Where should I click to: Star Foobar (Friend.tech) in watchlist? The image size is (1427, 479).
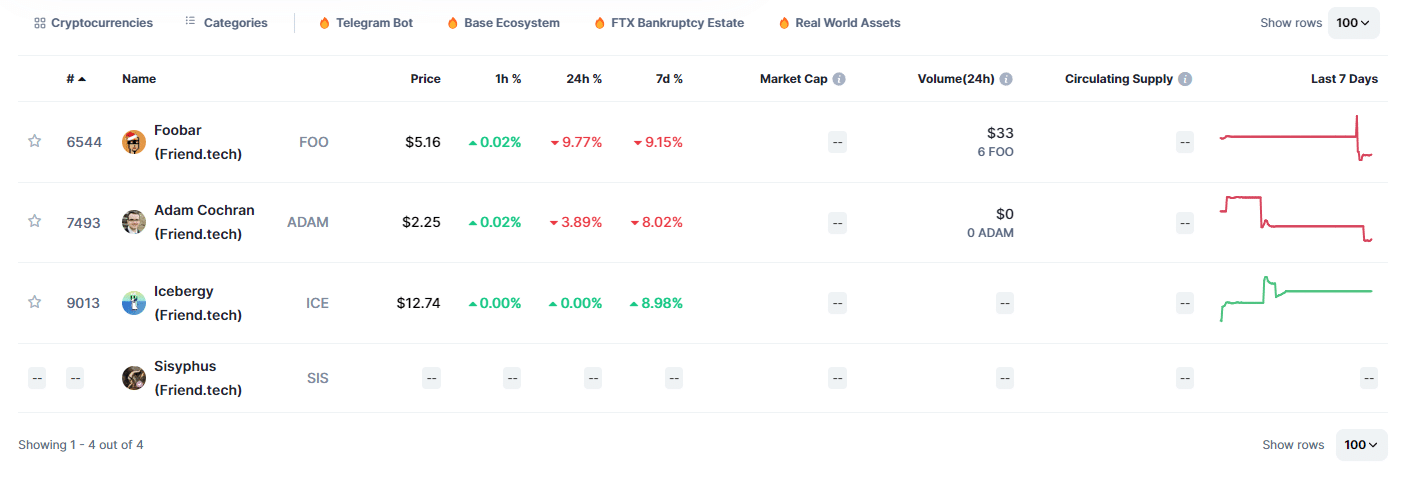[x=35, y=141]
